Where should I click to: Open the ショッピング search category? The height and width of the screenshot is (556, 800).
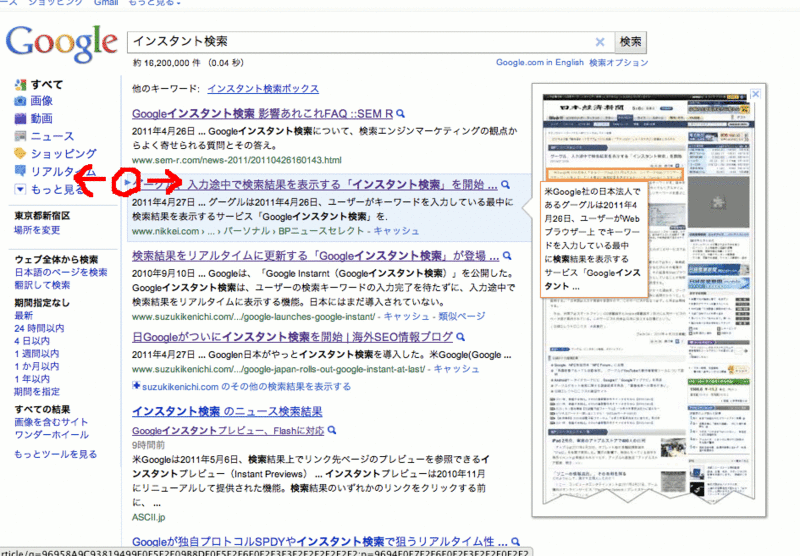[64, 153]
